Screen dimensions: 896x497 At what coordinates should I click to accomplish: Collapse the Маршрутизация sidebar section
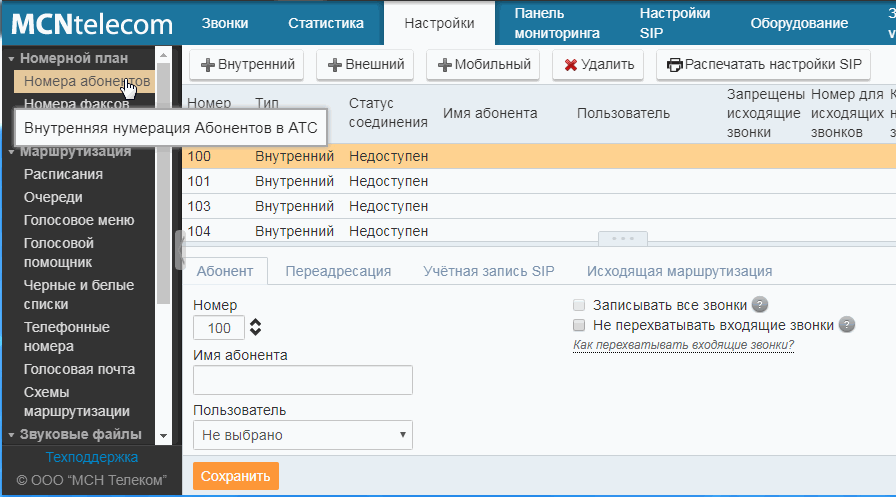12,152
